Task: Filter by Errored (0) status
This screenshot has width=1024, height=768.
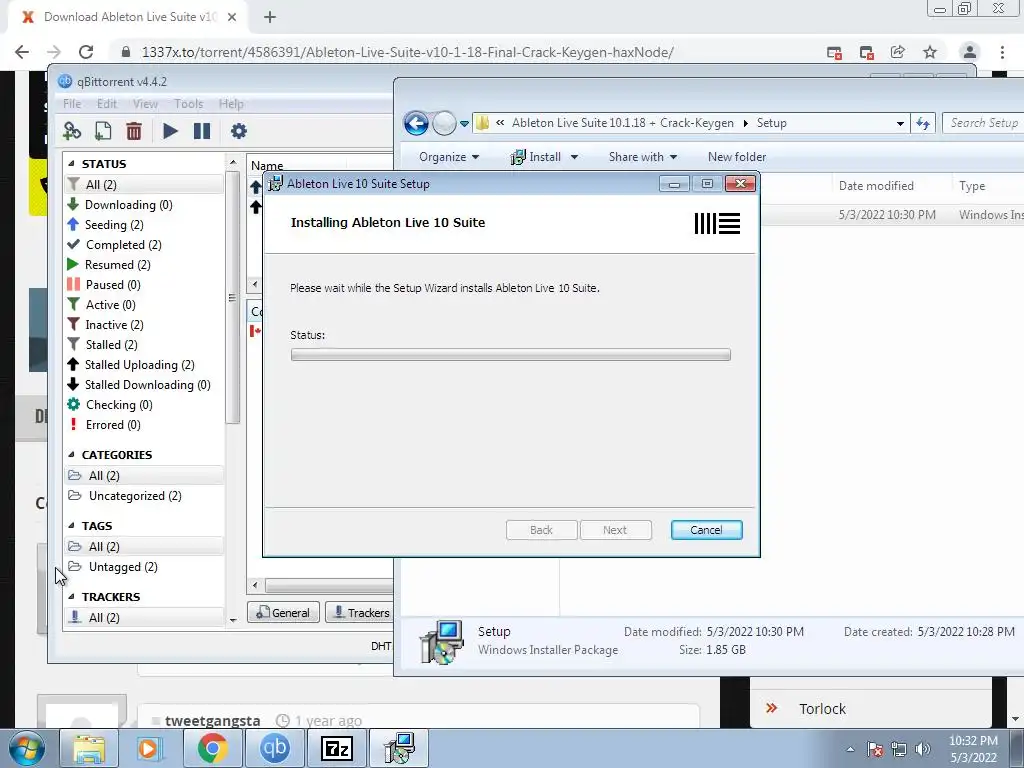Action: [113, 425]
